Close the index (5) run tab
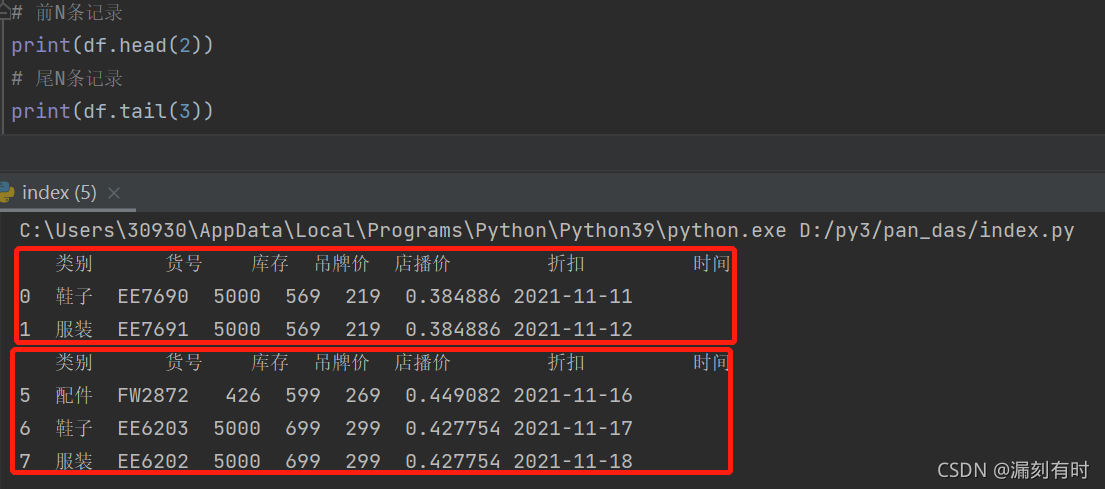Viewport: 1105px width, 489px height. [x=114, y=193]
